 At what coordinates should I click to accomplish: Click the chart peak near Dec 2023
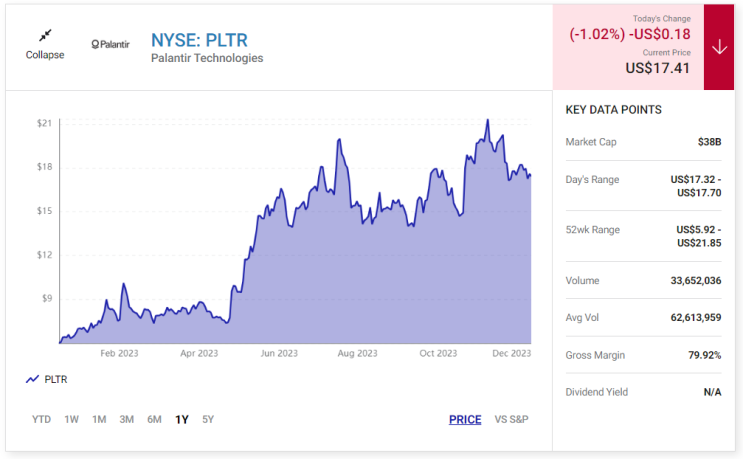(x=487, y=120)
